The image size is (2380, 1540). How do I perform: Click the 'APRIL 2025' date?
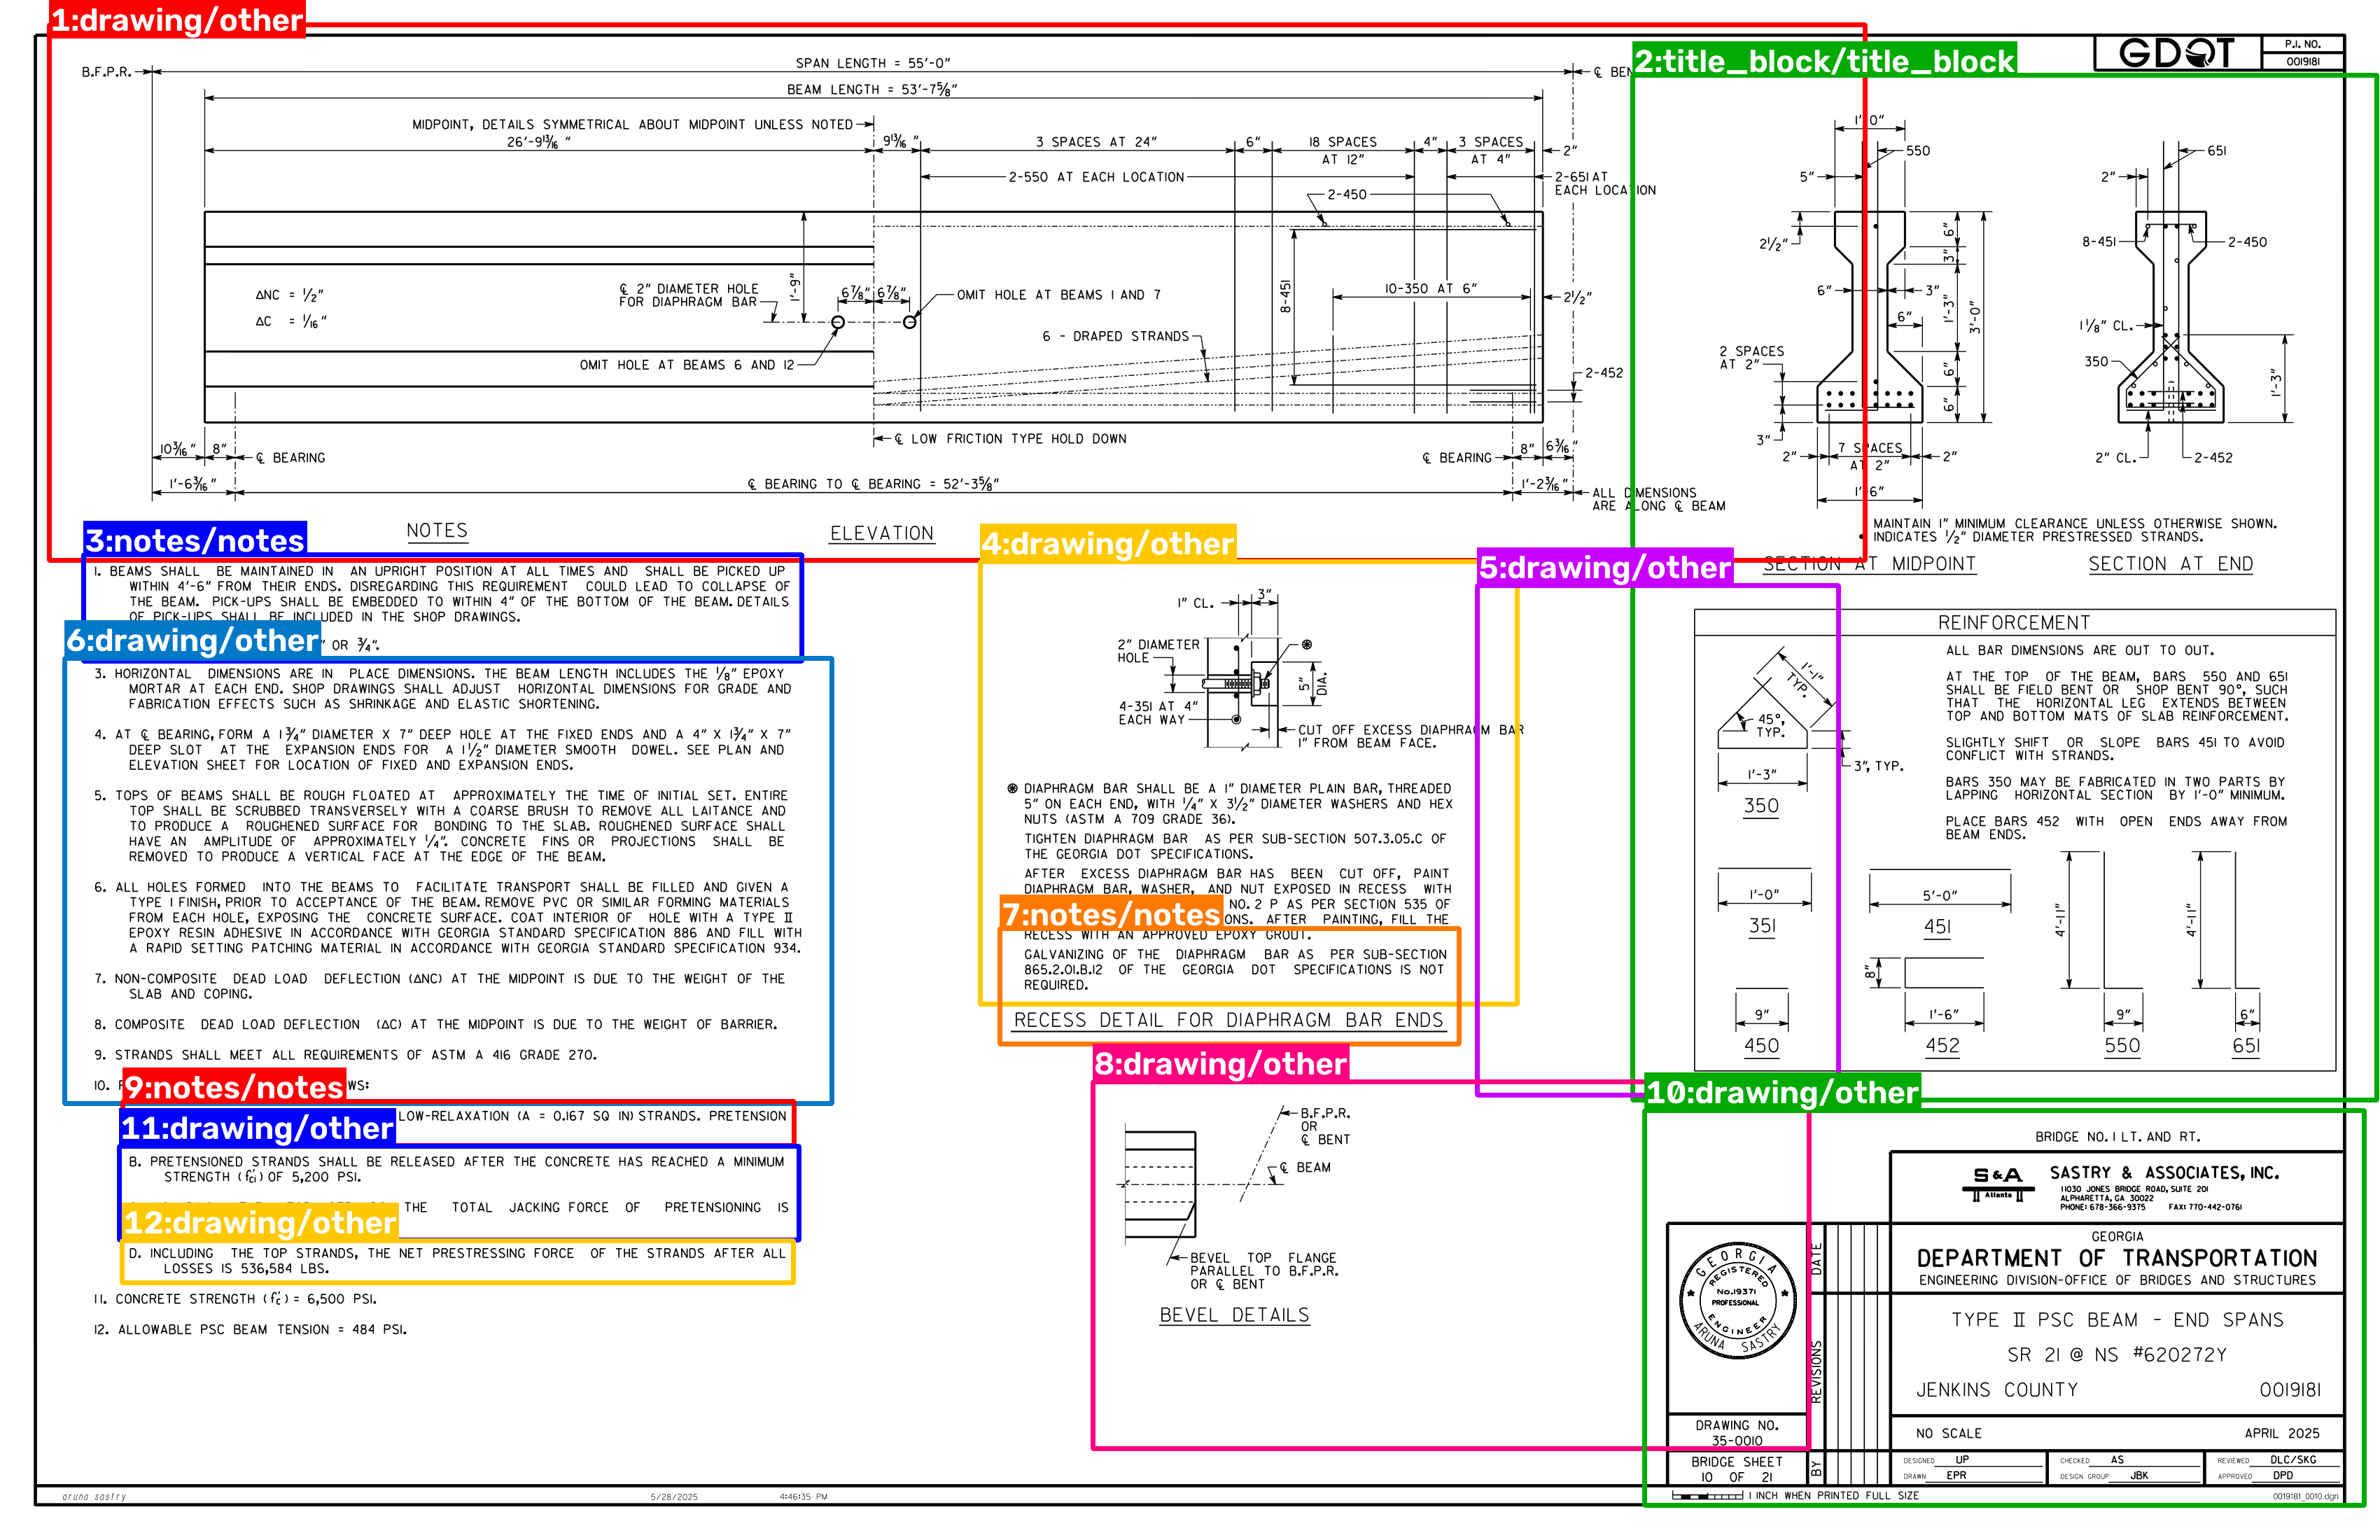coord(2281,1434)
